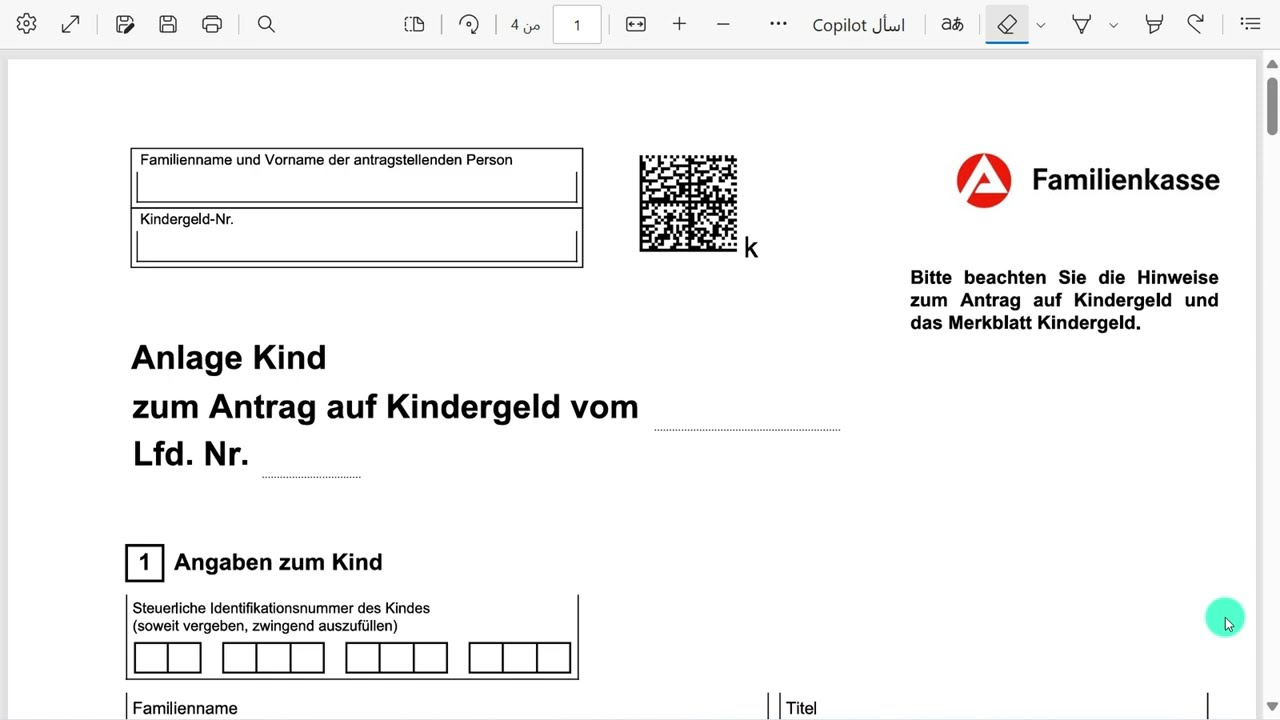Click the page number input field
The height and width of the screenshot is (720, 1280).
(x=577, y=25)
